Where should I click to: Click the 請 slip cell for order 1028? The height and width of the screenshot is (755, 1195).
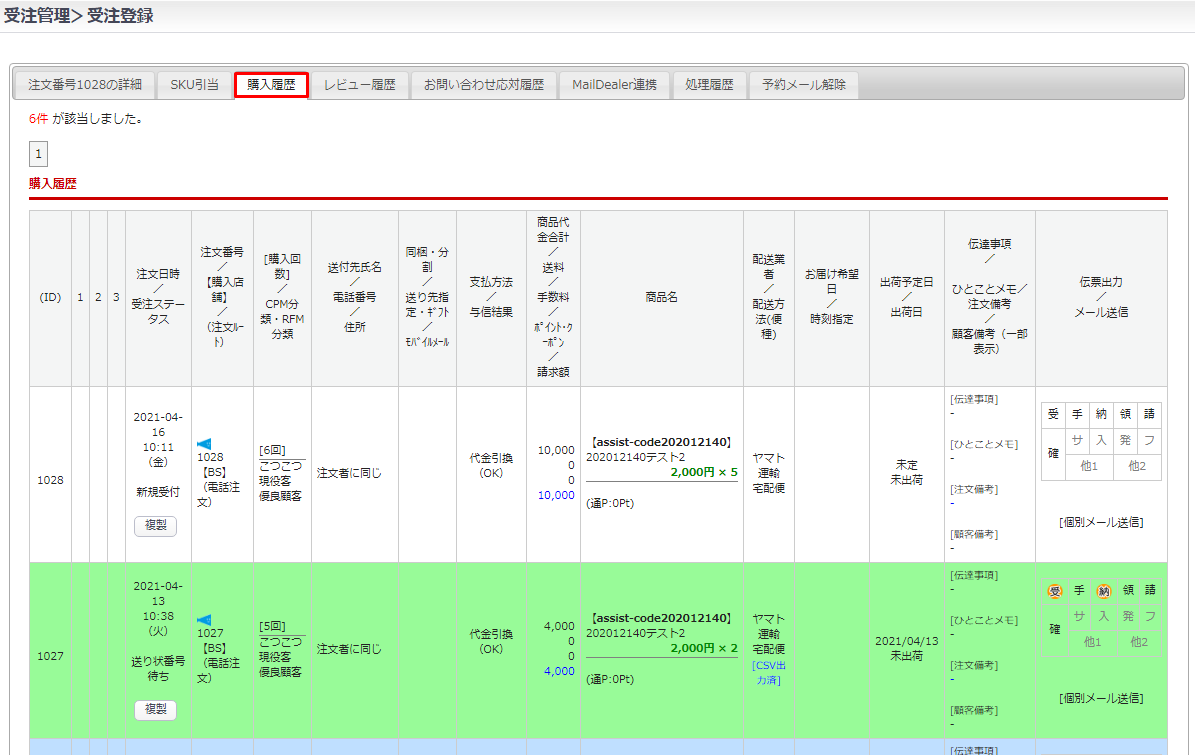[x=1150, y=415]
